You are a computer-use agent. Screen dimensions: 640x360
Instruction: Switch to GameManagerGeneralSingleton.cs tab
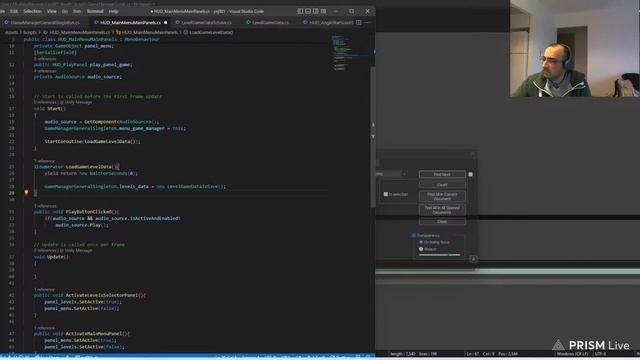[45, 22]
